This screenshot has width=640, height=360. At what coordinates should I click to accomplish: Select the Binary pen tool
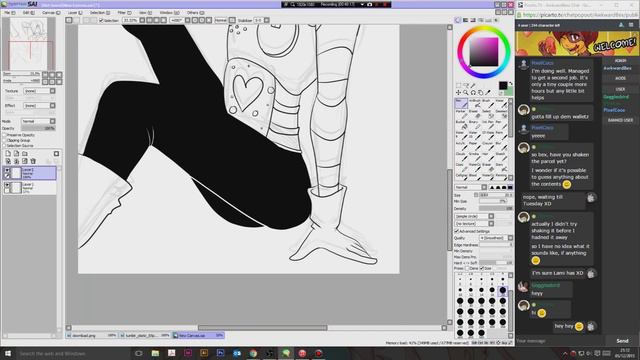click(x=474, y=124)
